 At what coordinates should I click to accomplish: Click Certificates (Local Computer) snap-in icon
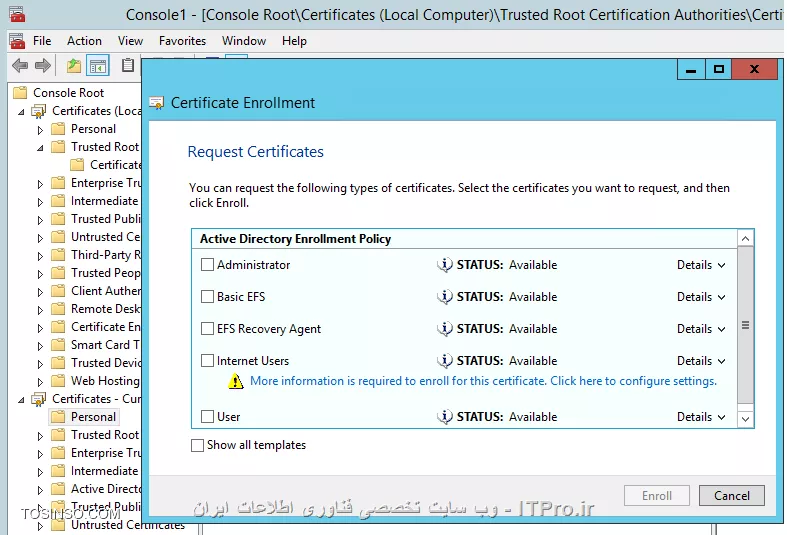tap(39, 111)
